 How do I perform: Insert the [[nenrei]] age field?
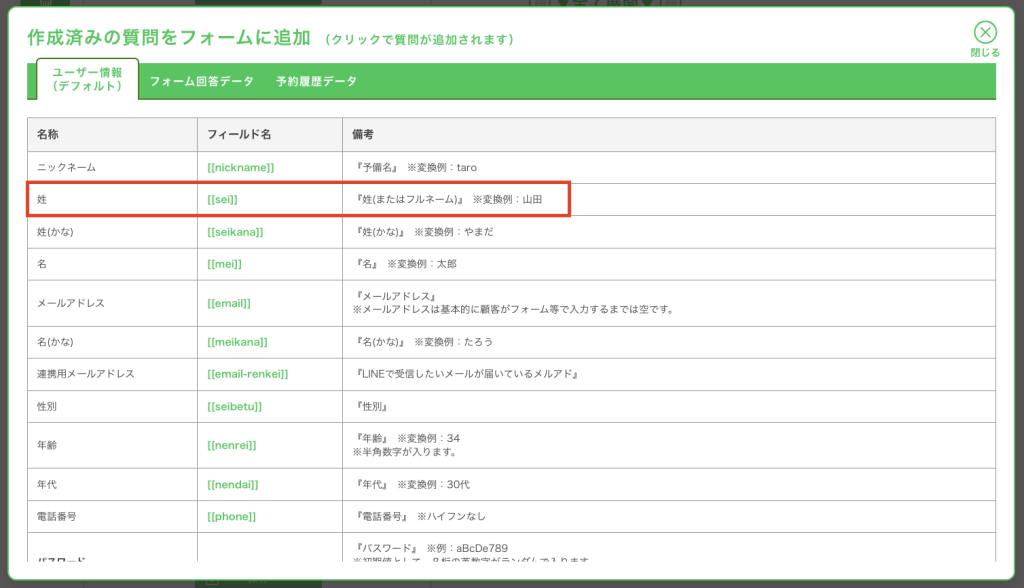click(231, 445)
